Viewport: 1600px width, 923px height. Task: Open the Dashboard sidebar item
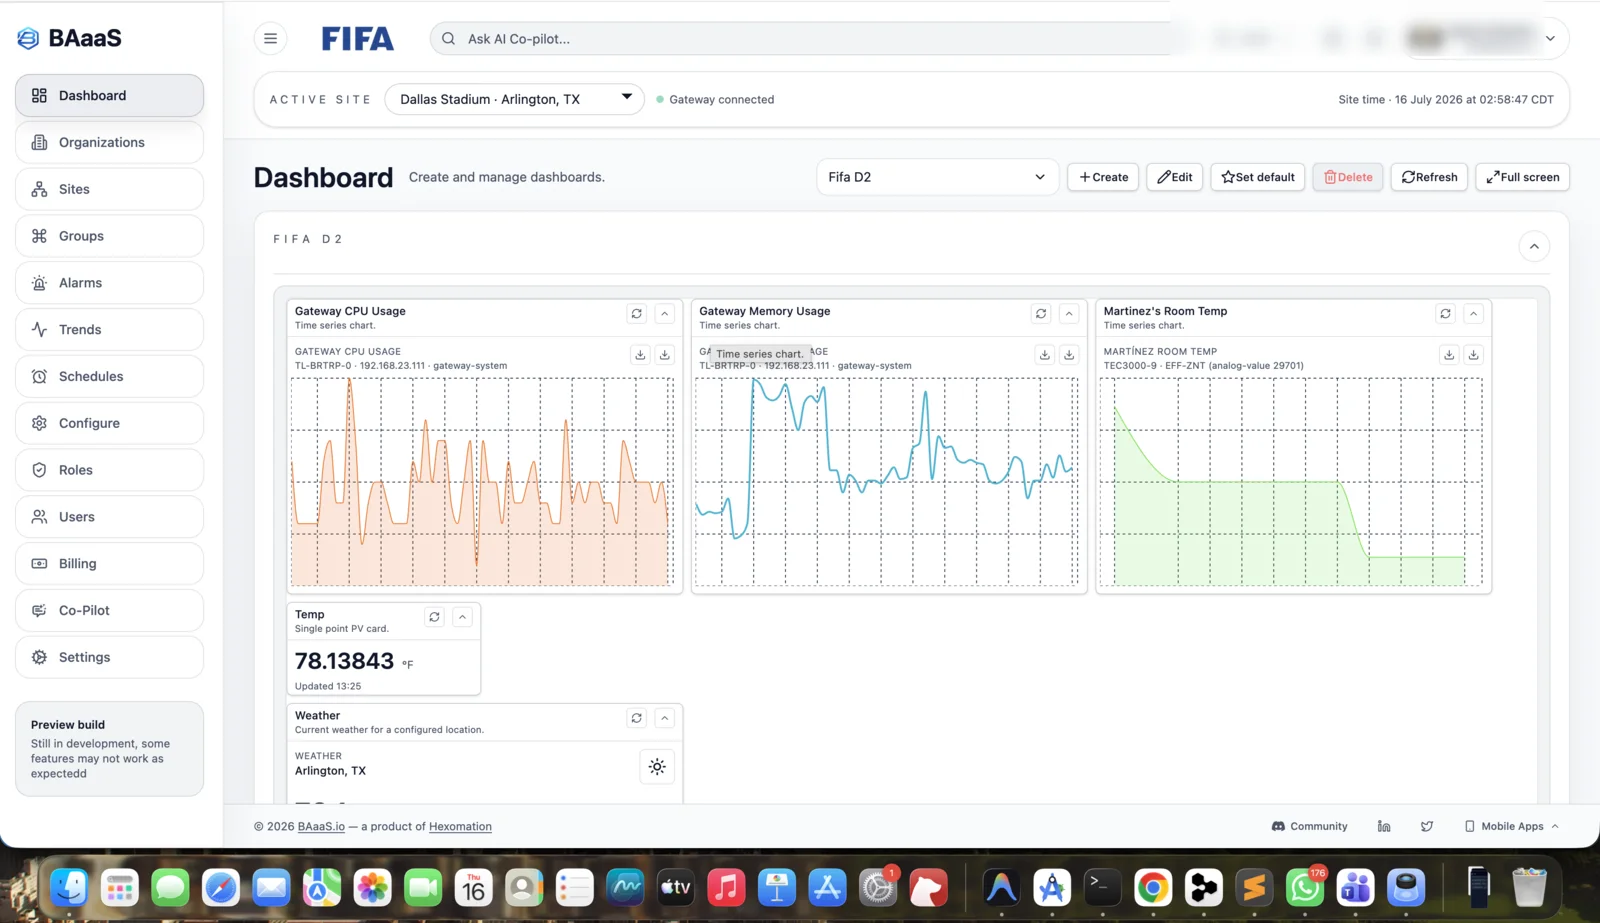[109, 96]
